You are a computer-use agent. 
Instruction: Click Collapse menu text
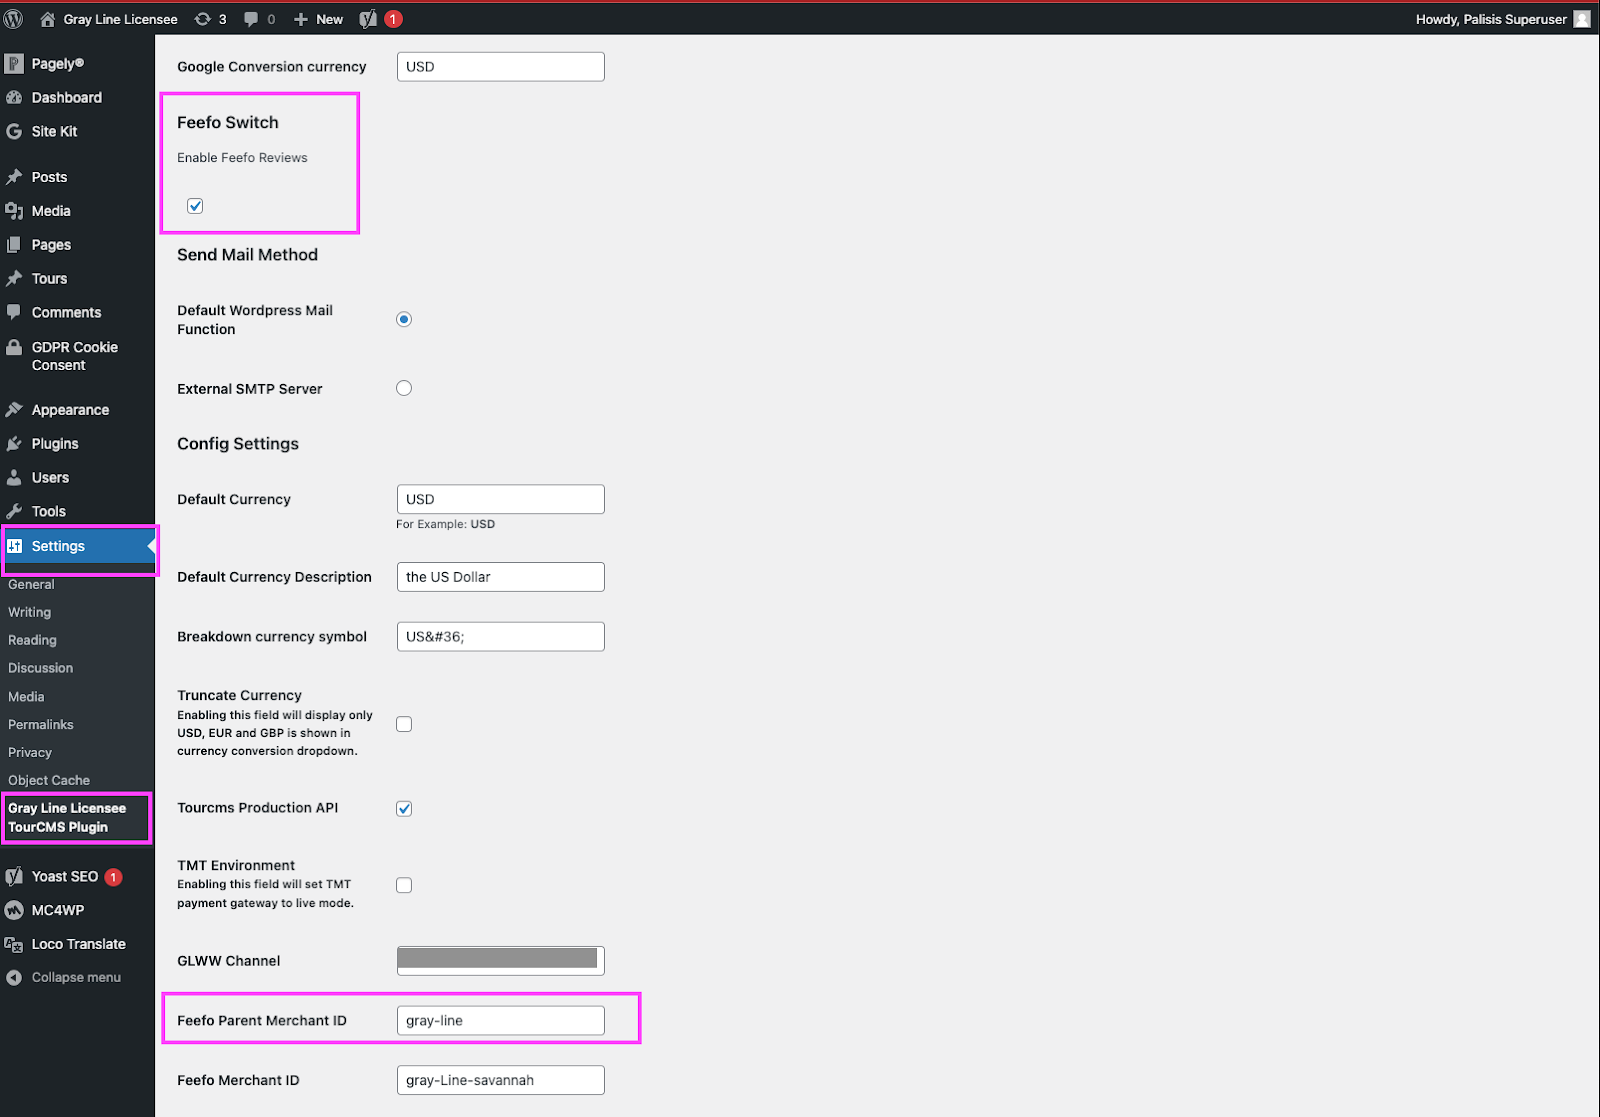click(x=76, y=978)
